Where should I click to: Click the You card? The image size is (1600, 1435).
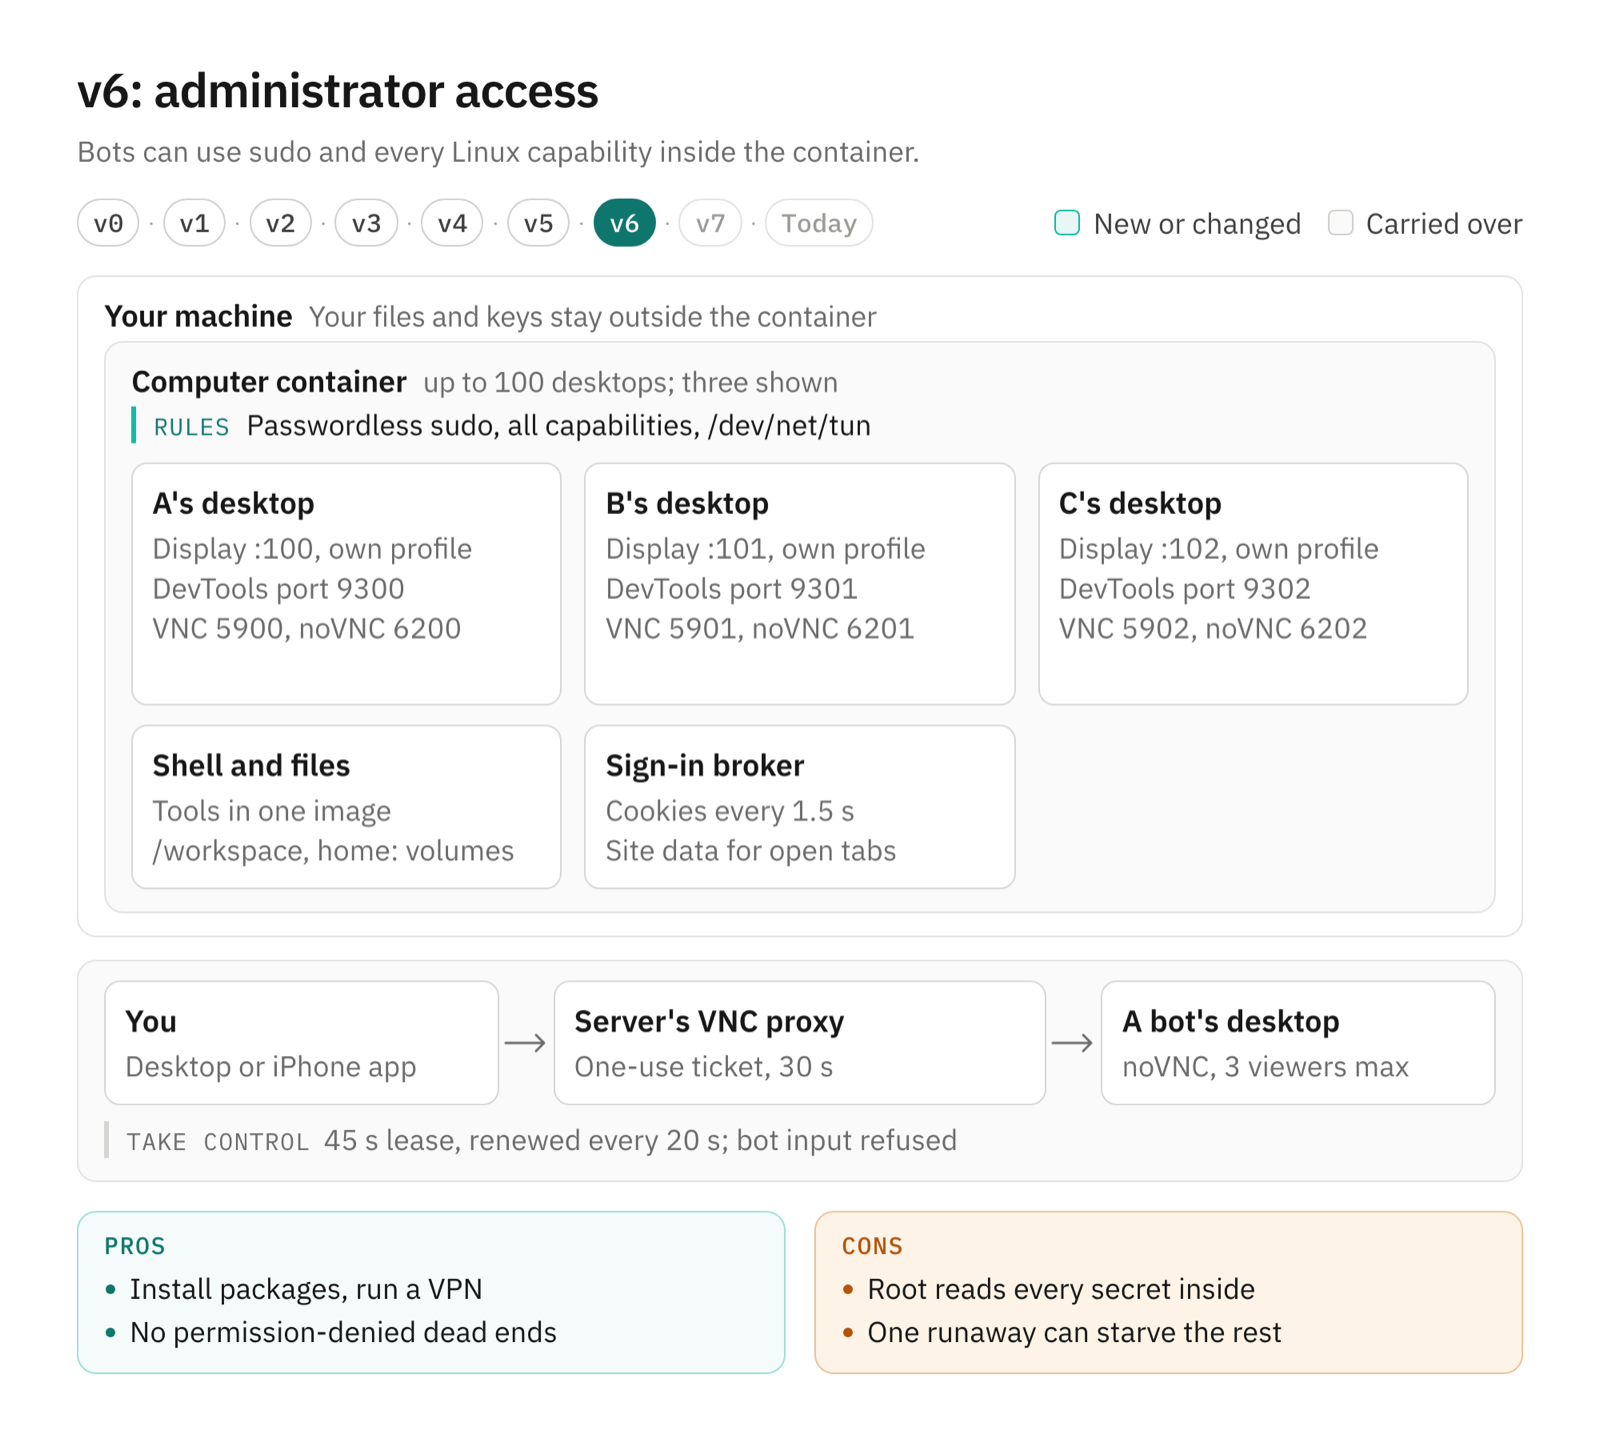[x=301, y=1043]
